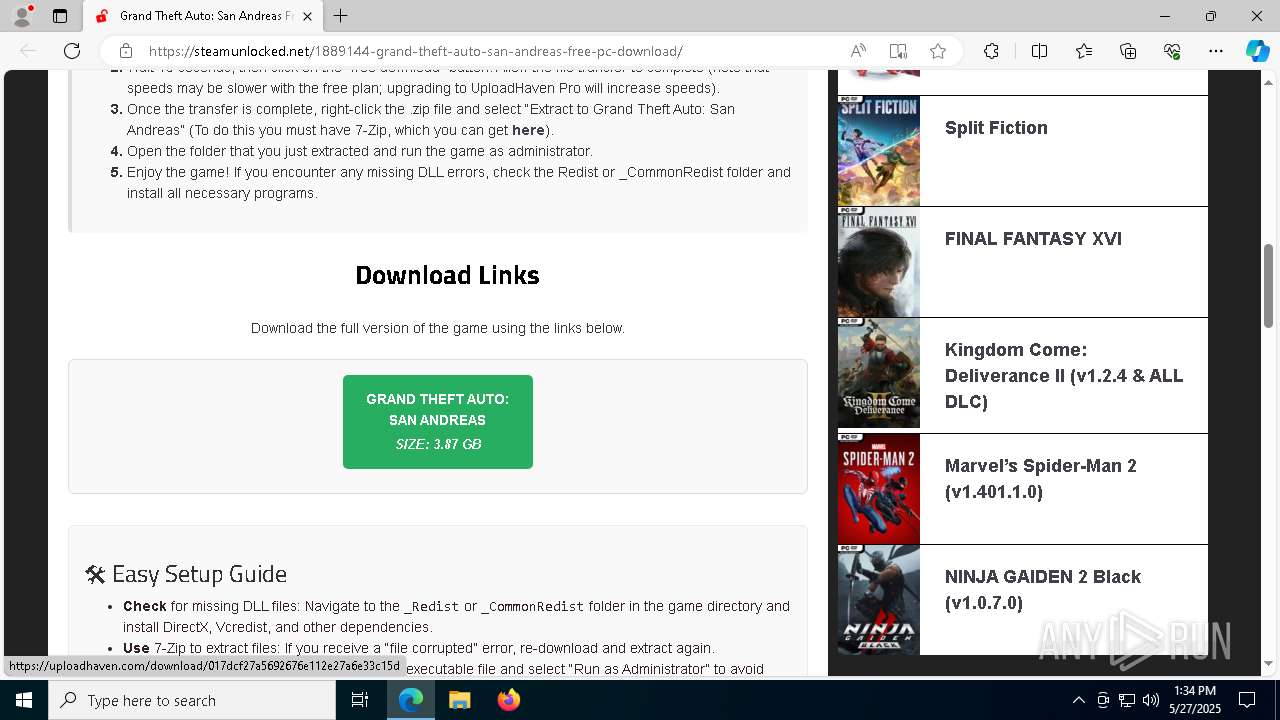
Task: Open volume control tray icon
Action: click(1151, 700)
